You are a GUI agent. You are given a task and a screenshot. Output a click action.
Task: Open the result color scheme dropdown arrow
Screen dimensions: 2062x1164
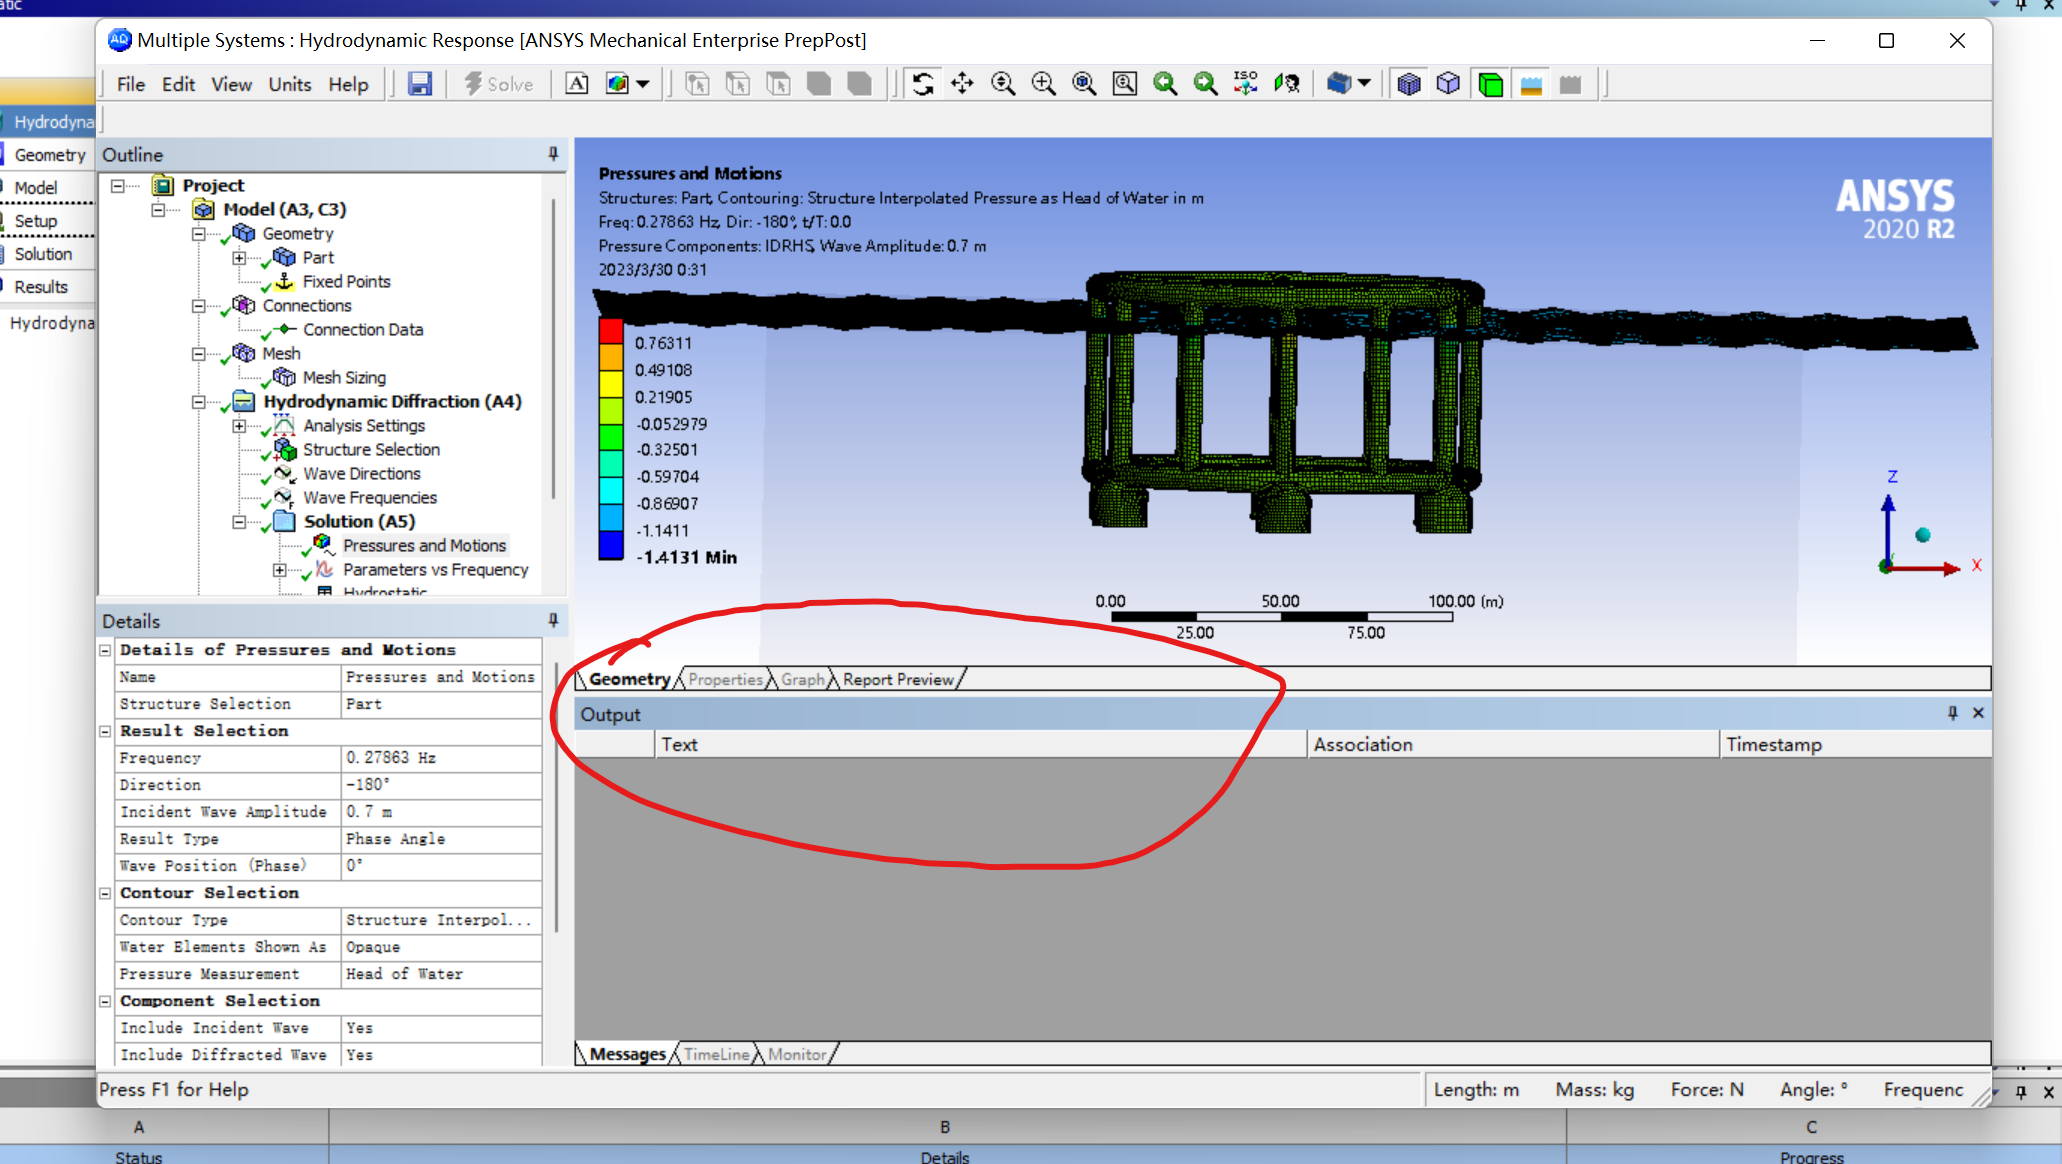point(643,84)
